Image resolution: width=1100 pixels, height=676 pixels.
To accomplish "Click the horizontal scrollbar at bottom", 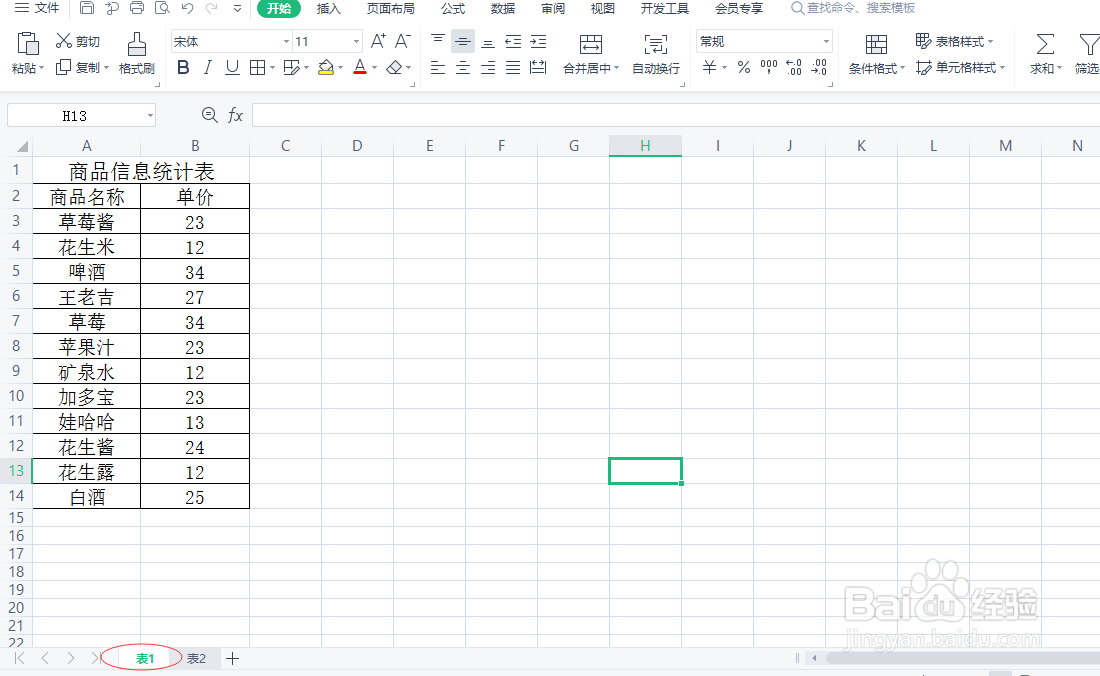I will pyautogui.click(x=962, y=658).
